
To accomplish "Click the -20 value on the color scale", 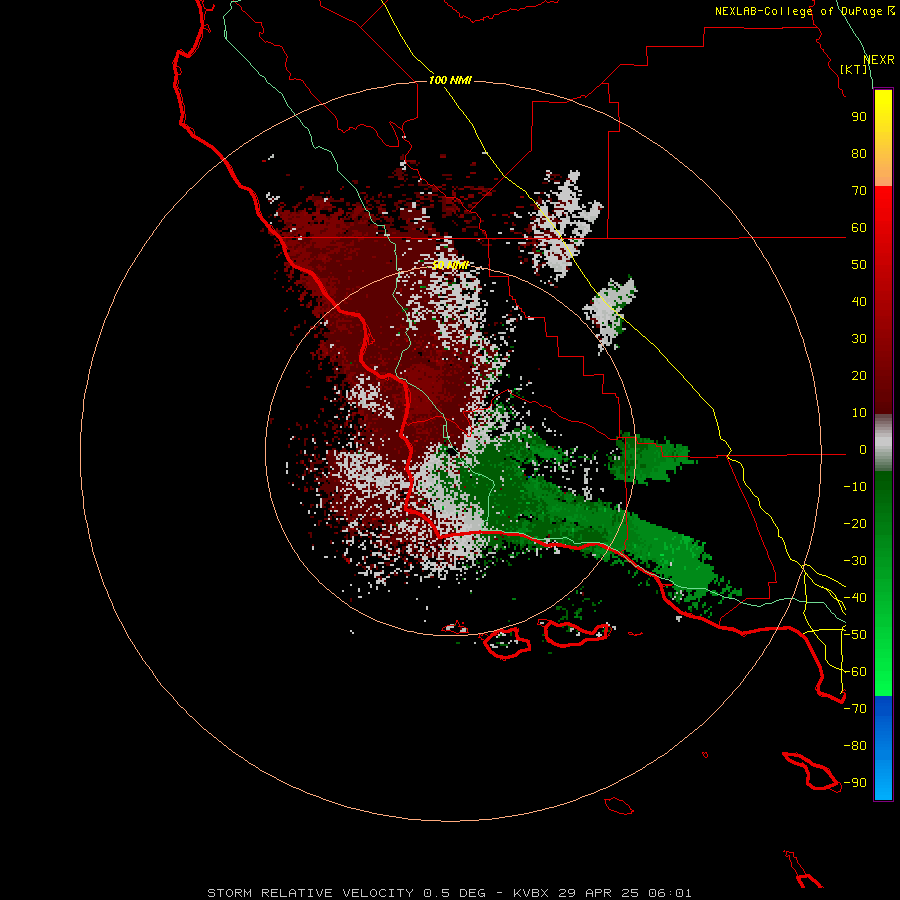I will pyautogui.click(x=855, y=524).
